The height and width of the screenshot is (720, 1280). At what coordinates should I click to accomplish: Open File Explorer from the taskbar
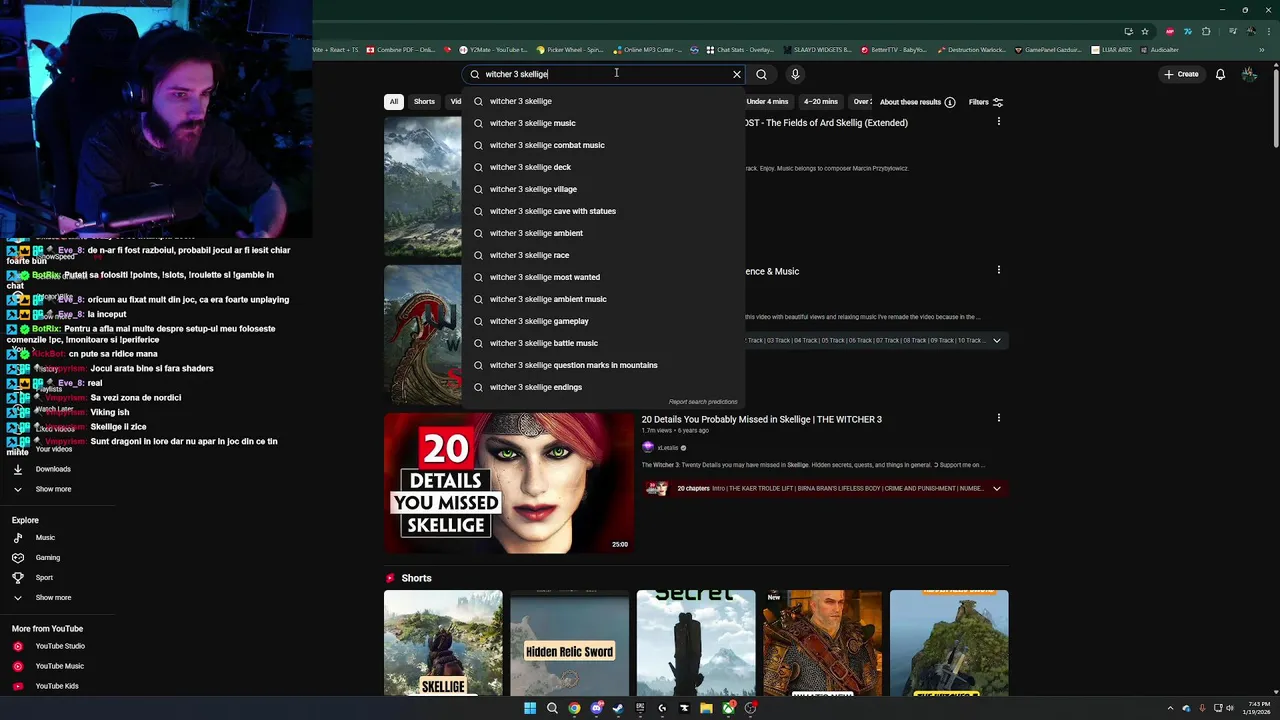[x=706, y=708]
